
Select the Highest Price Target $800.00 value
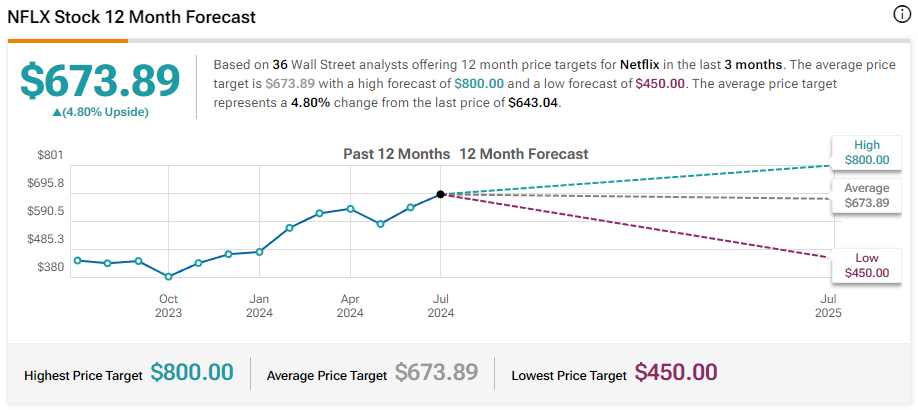click(192, 373)
